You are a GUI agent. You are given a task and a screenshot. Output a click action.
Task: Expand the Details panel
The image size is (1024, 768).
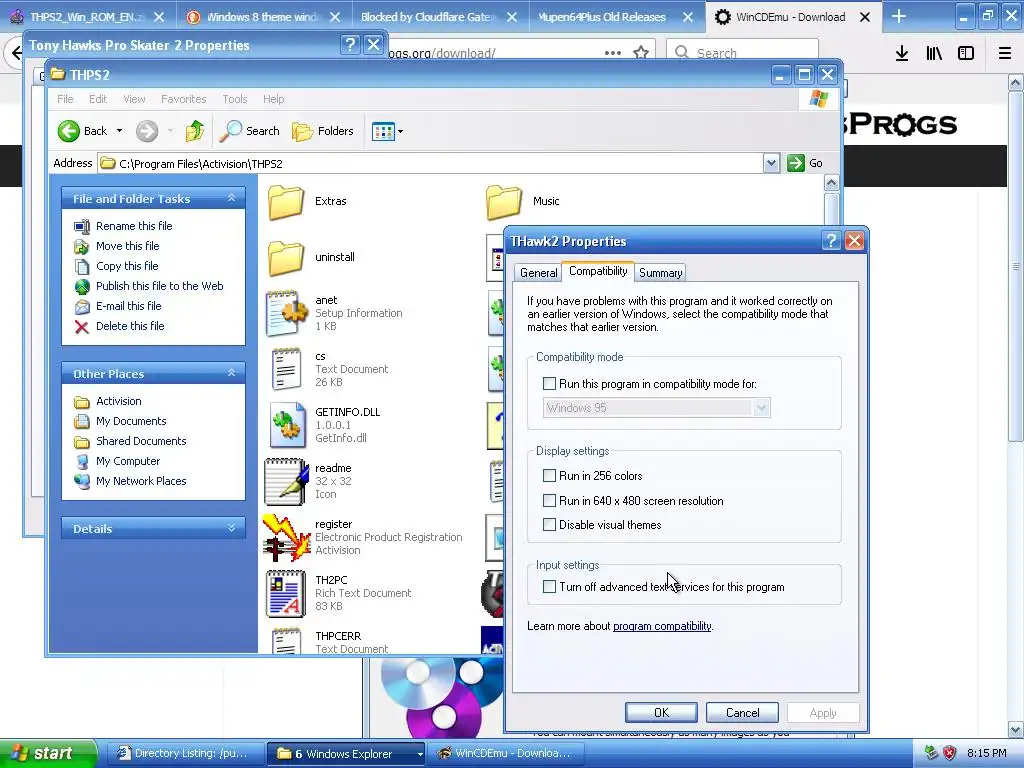[231, 528]
